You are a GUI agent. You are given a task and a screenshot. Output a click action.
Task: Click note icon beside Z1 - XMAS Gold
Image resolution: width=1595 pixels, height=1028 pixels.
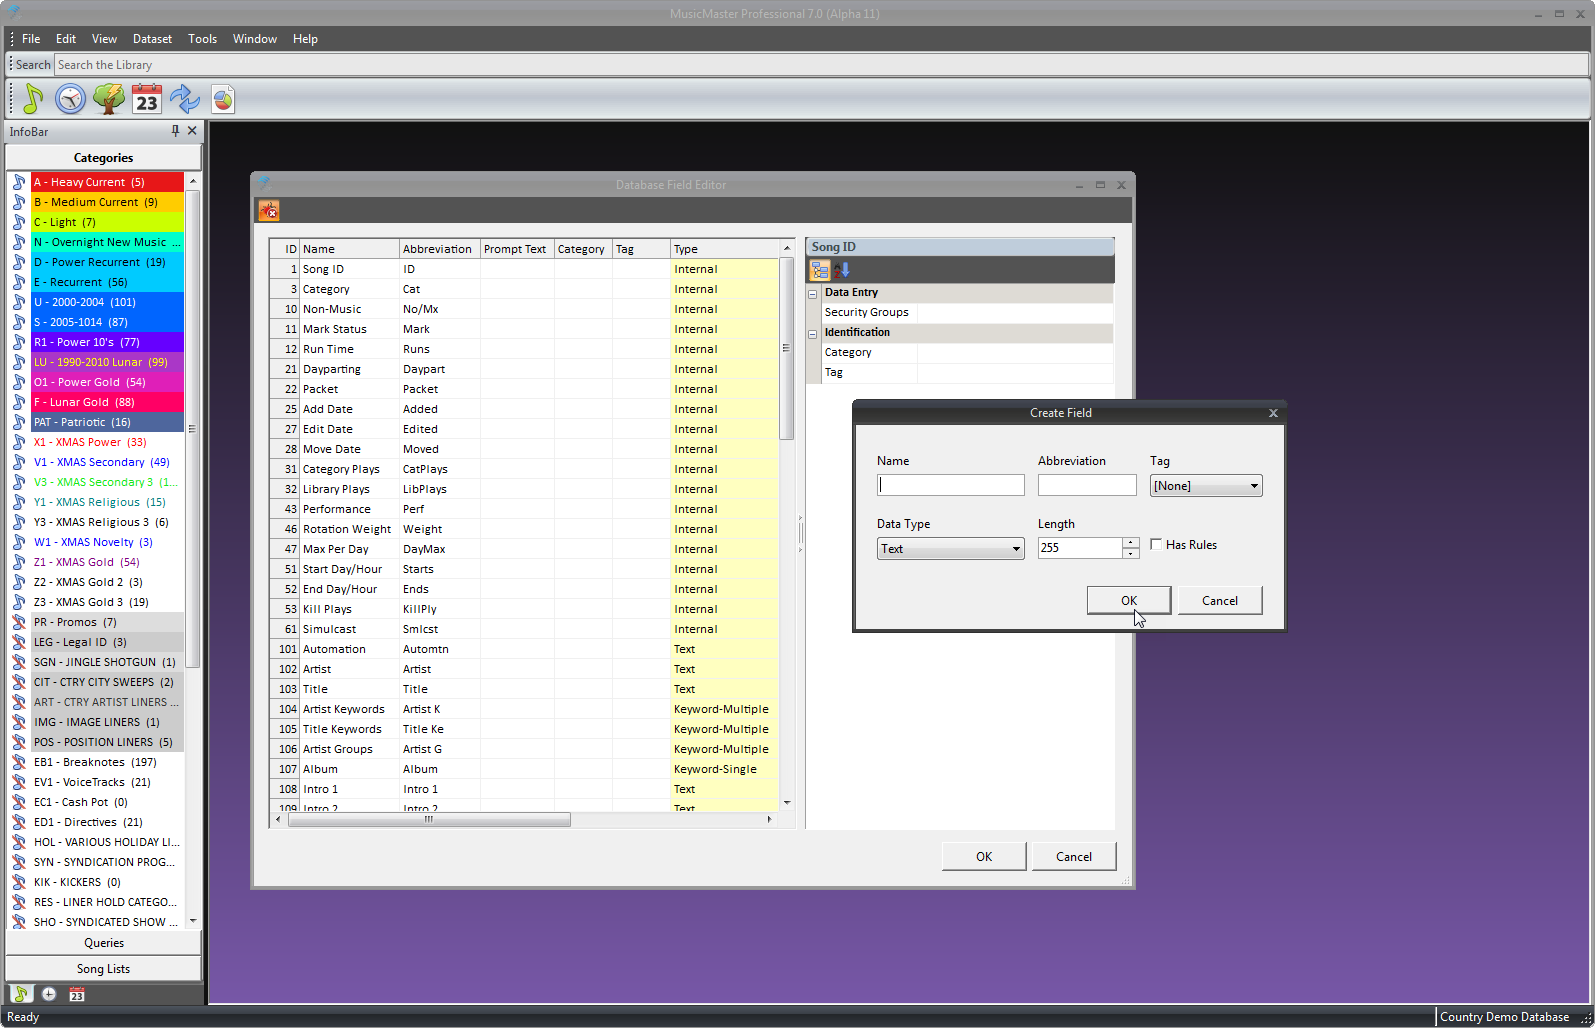point(19,562)
